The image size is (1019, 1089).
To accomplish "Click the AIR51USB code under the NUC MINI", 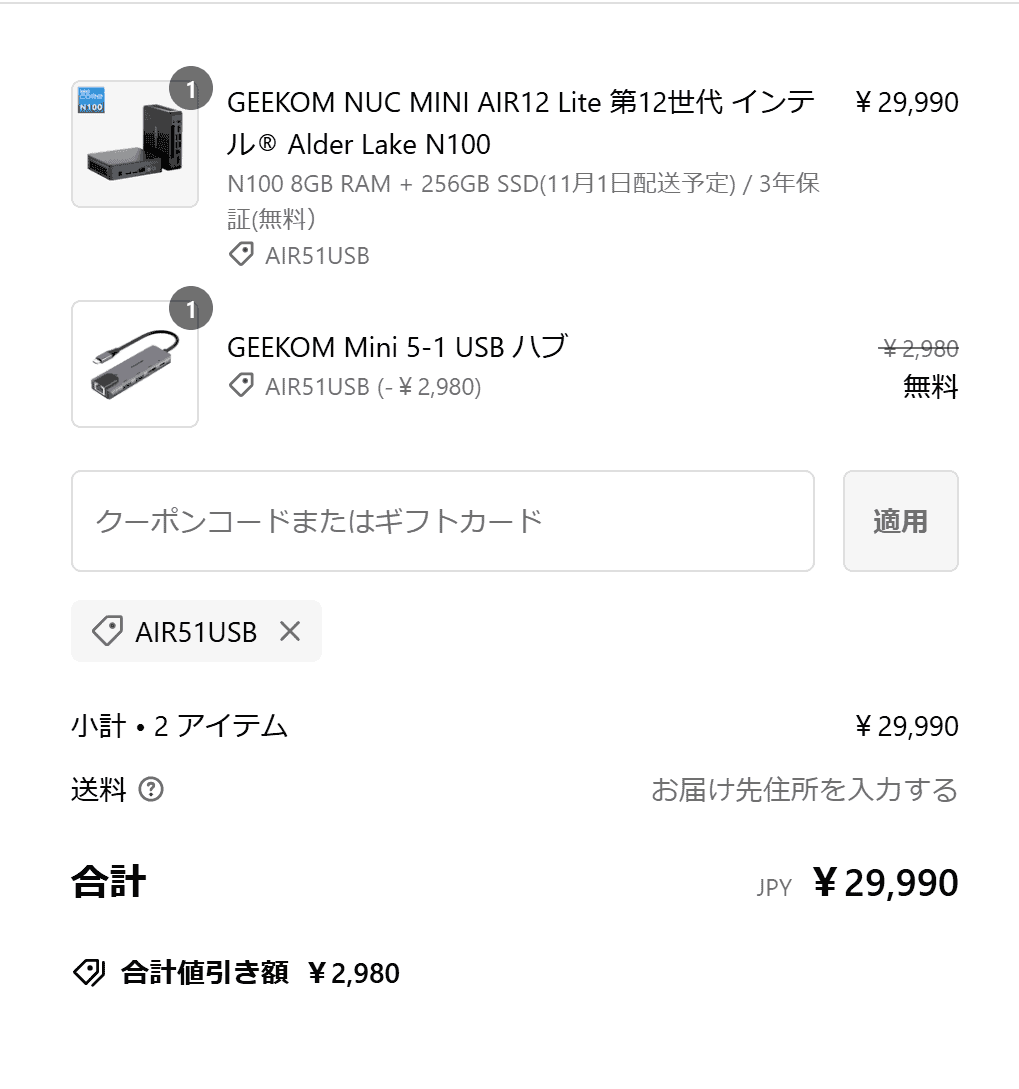I will tap(317, 256).
